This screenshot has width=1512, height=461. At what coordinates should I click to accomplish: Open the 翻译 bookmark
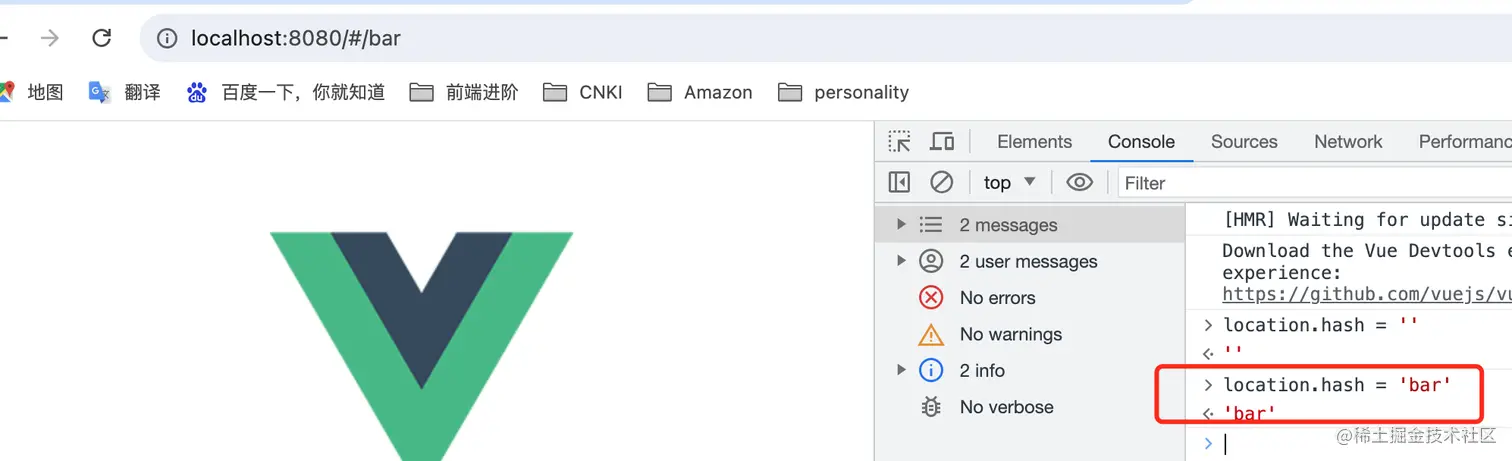click(125, 92)
